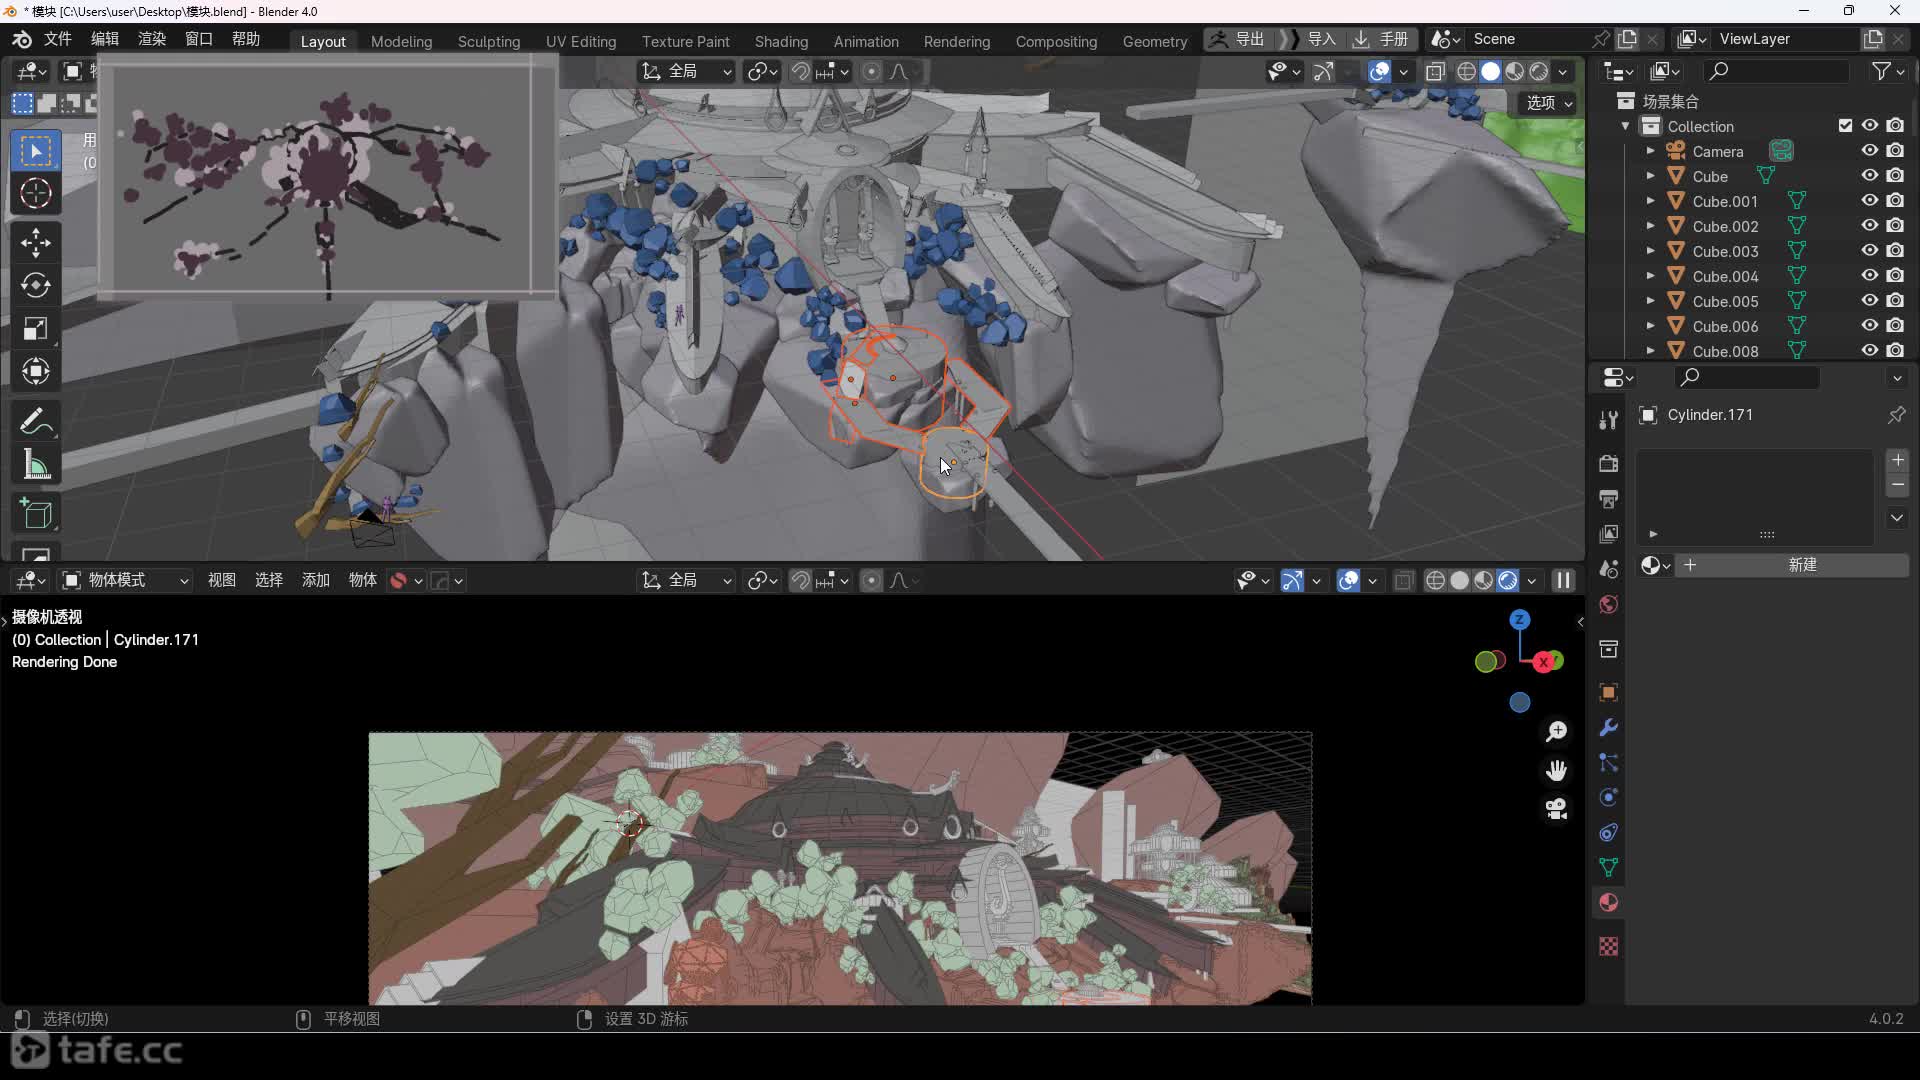The width and height of the screenshot is (1920, 1080).
Task: Click the camera view toggle icon
Action: coord(1556,809)
